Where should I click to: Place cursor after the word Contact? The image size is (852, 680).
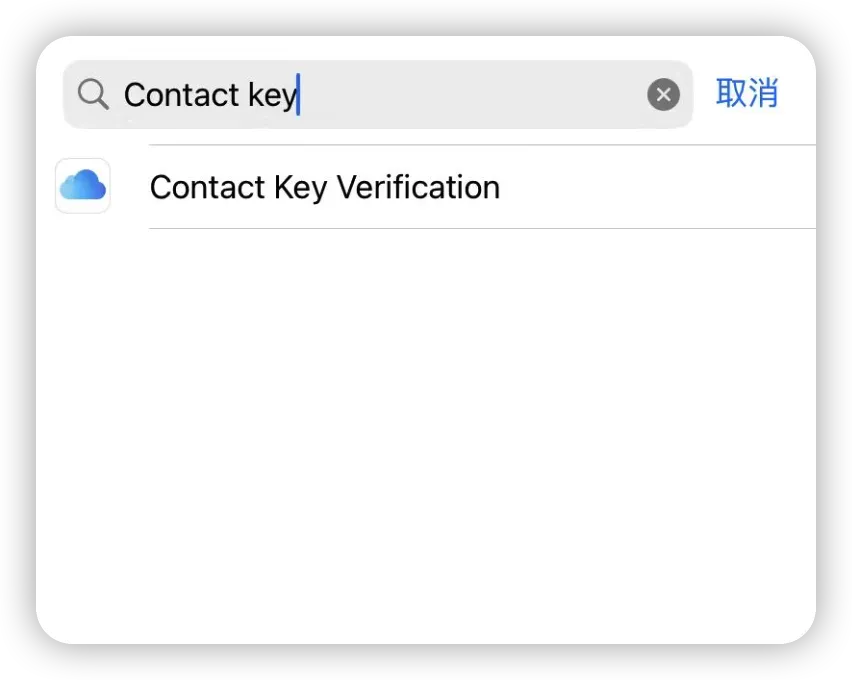[x=240, y=95]
